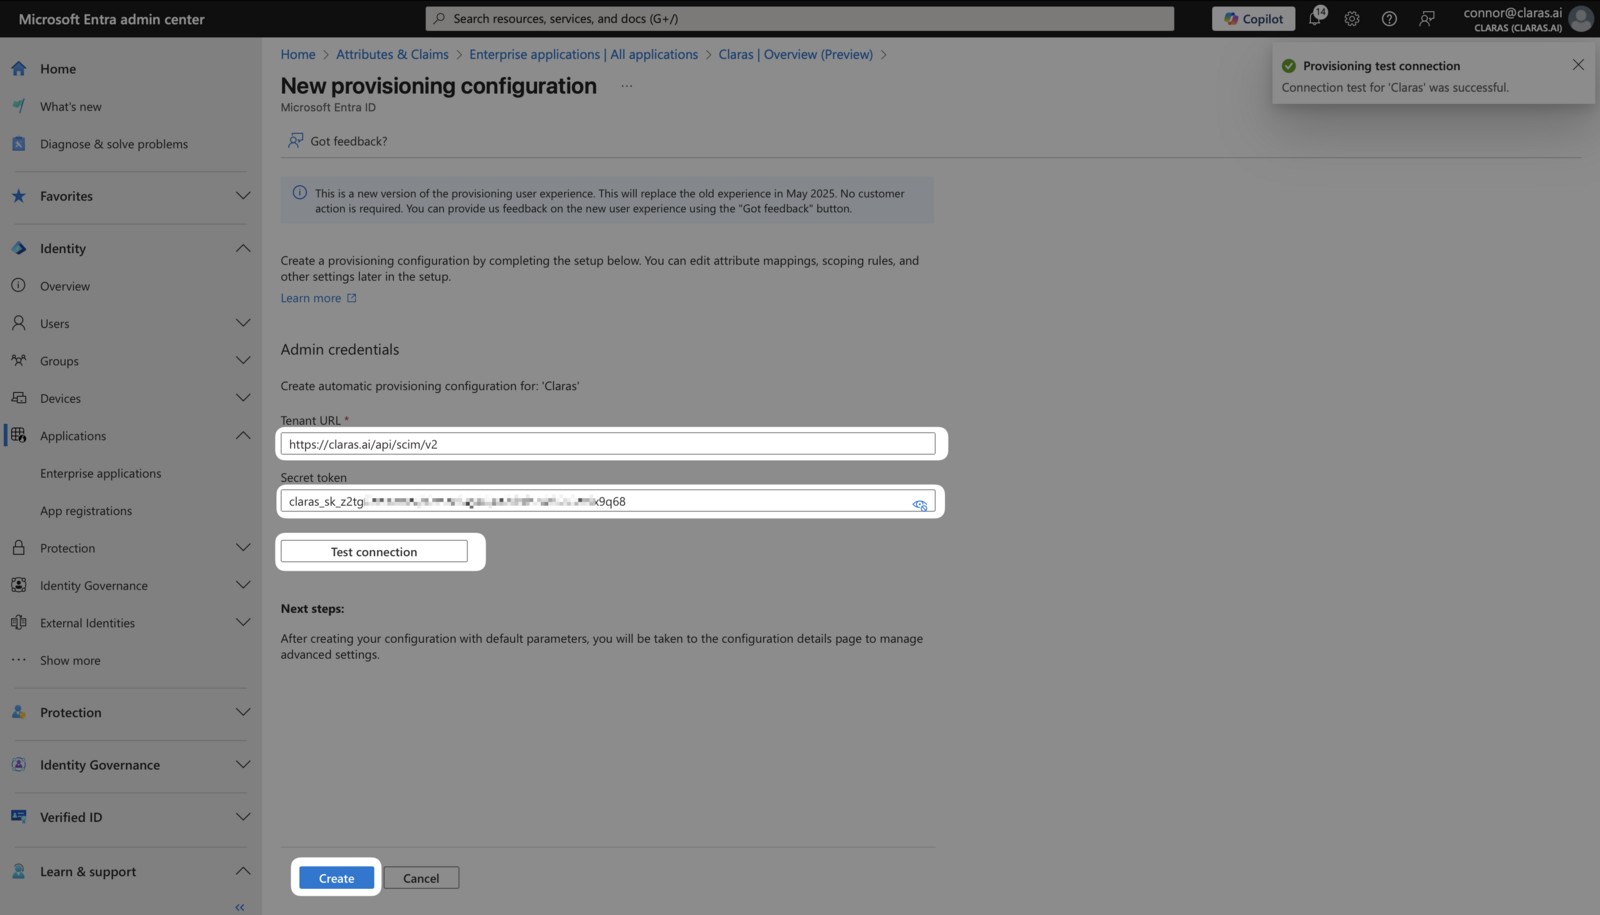Screen dimensions: 1600x915
Task: Open Enterprise applications in sidebar
Action: click(100, 473)
